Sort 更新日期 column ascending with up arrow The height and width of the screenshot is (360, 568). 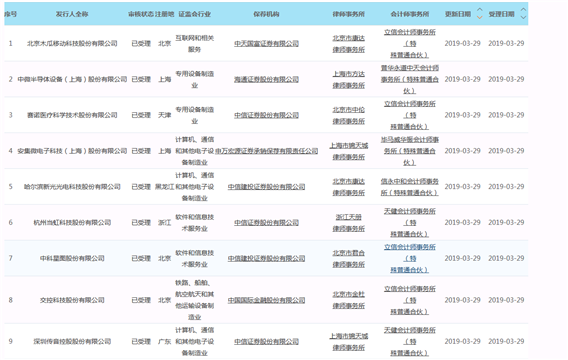480,10
